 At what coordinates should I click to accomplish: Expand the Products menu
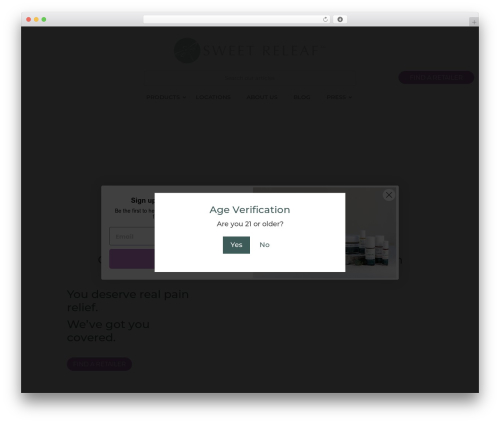tap(166, 97)
